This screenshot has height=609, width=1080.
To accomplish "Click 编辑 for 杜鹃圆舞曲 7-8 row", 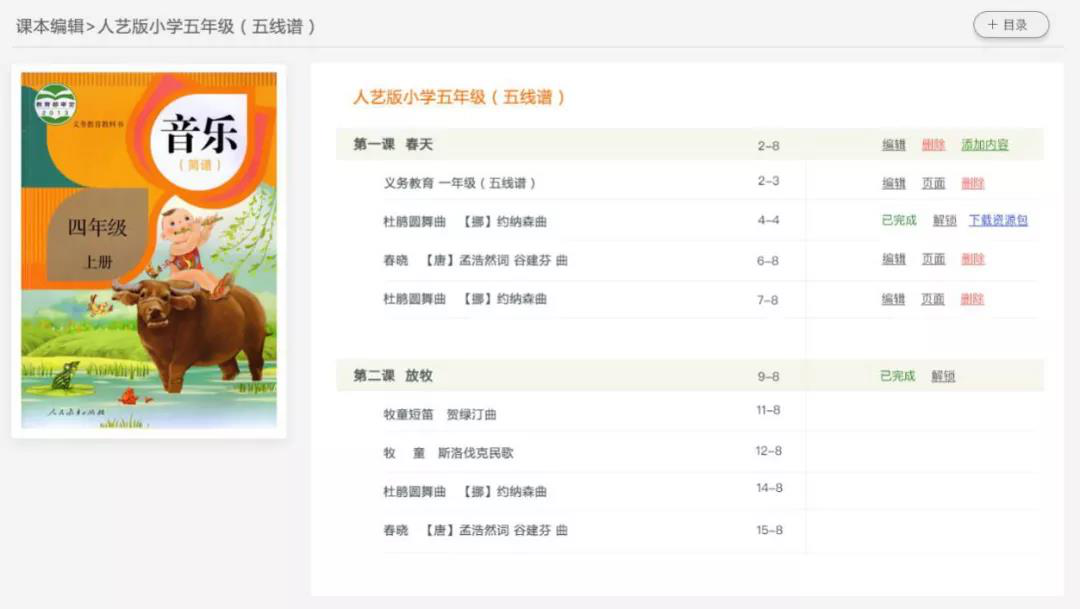I will (x=893, y=299).
